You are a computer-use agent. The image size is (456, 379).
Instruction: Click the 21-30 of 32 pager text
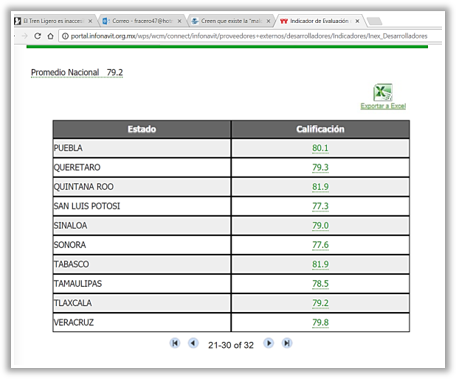coord(231,345)
